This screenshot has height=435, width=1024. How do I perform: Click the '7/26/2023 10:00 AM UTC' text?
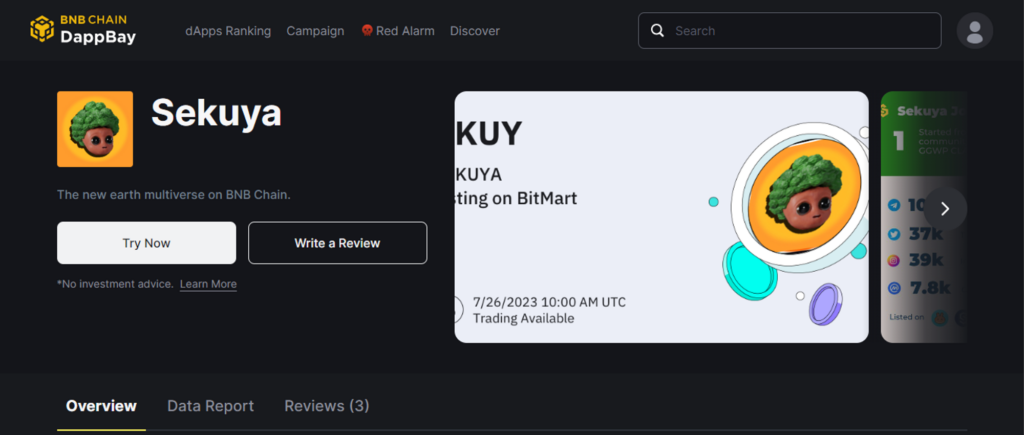(549, 302)
